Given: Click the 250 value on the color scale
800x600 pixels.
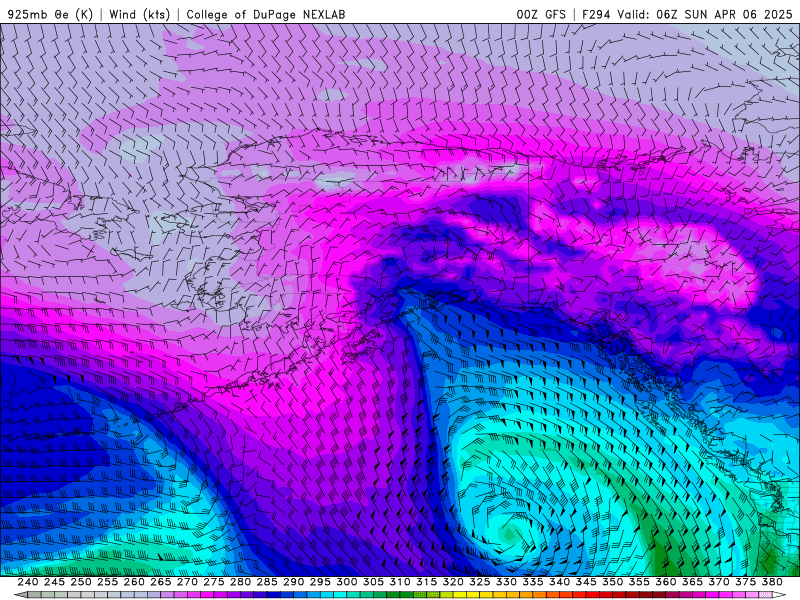Looking at the screenshot, I should pos(81,582).
